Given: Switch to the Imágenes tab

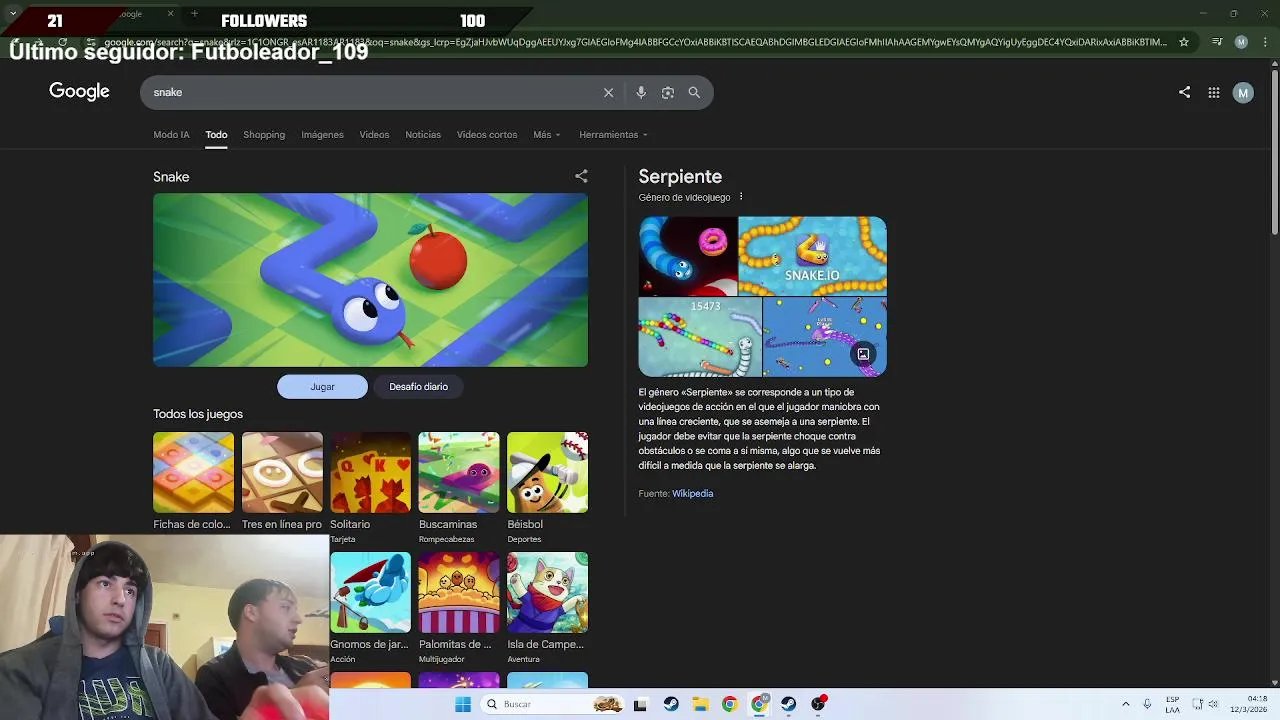Looking at the screenshot, I should (x=322, y=135).
